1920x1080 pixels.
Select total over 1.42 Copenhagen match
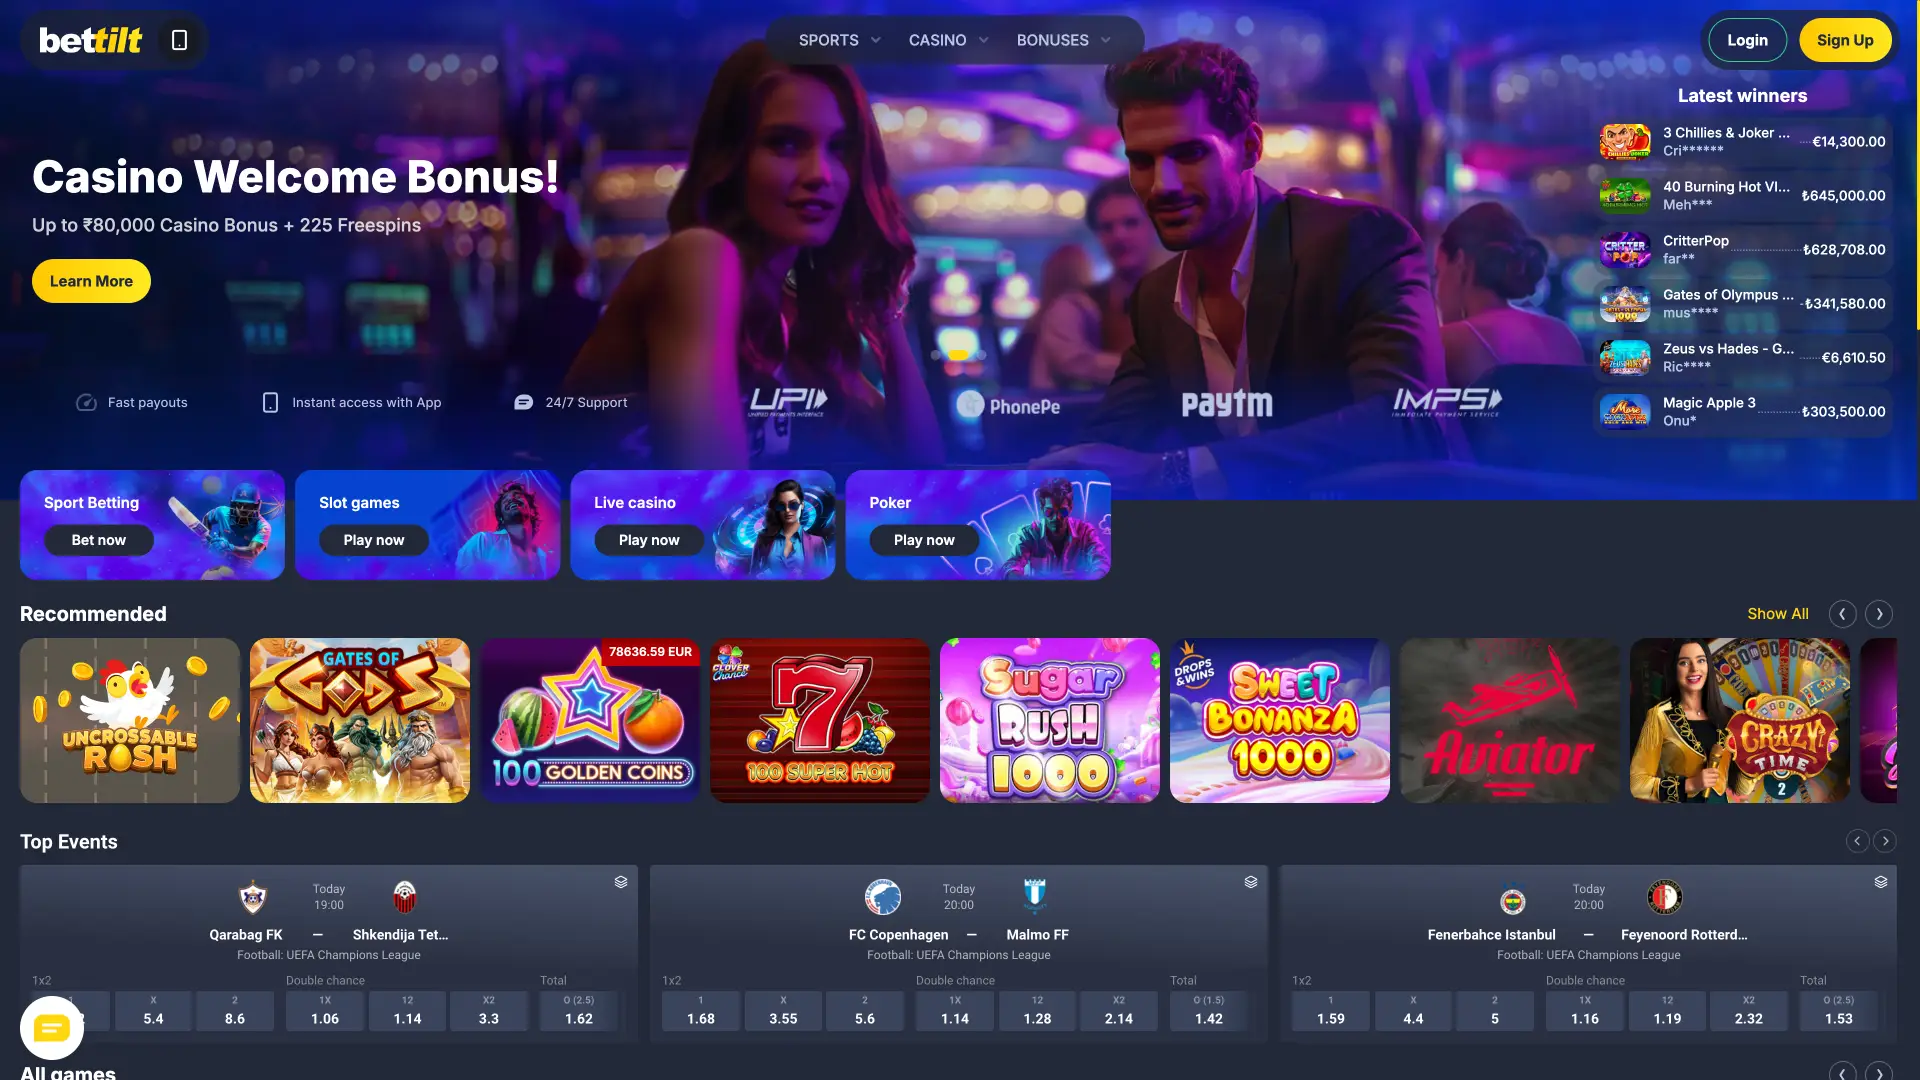pos(1209,1011)
